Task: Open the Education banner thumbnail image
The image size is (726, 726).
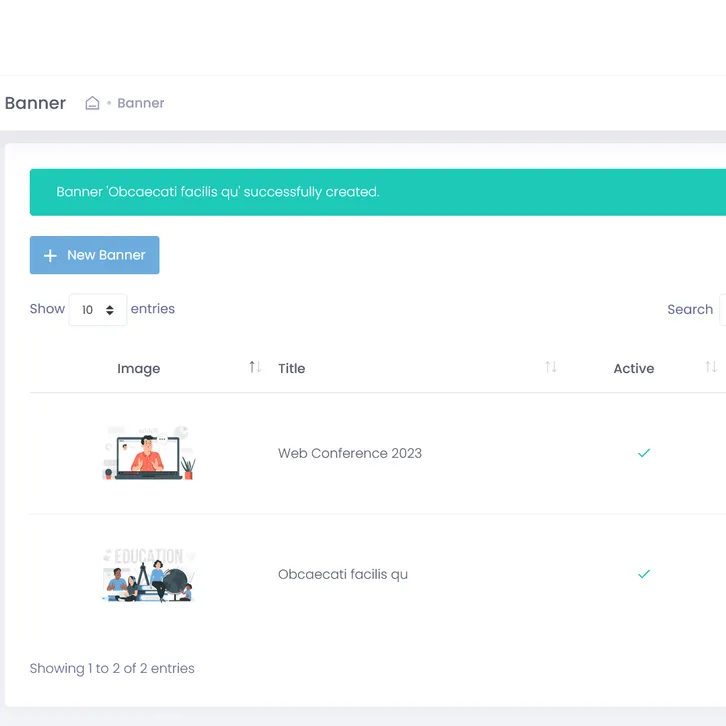Action: [148, 574]
